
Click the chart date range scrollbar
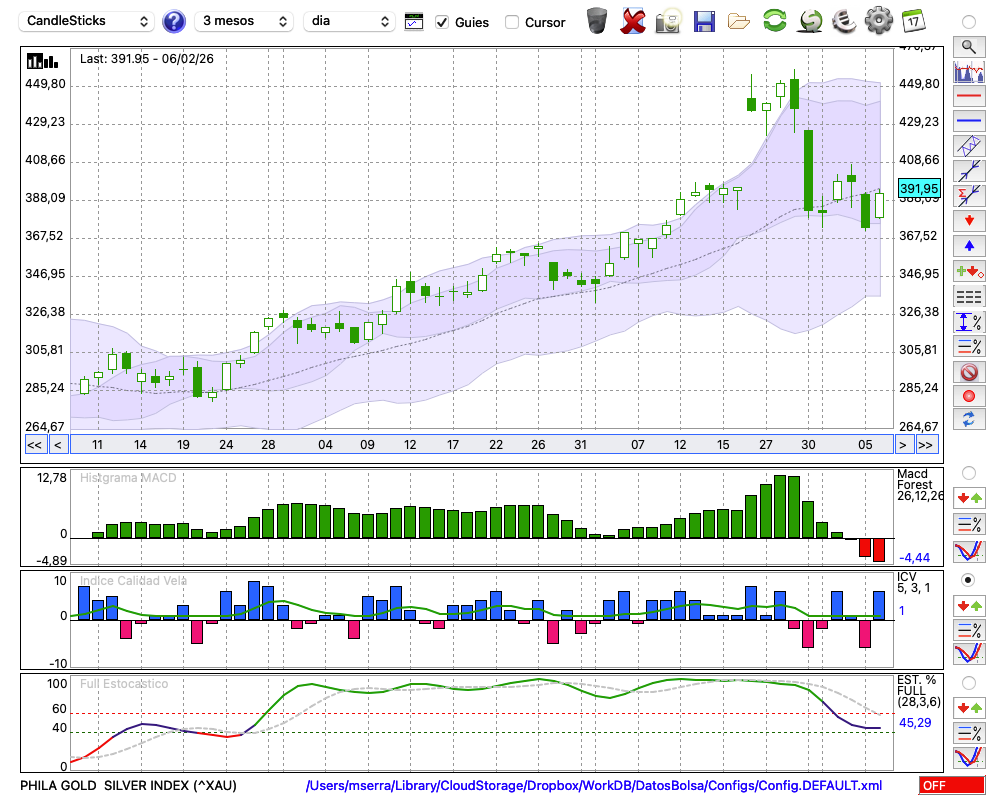(x=480, y=444)
